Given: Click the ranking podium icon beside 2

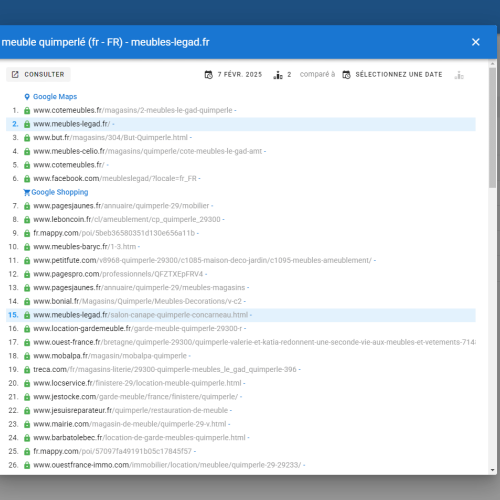Looking at the screenshot, I should [x=278, y=75].
